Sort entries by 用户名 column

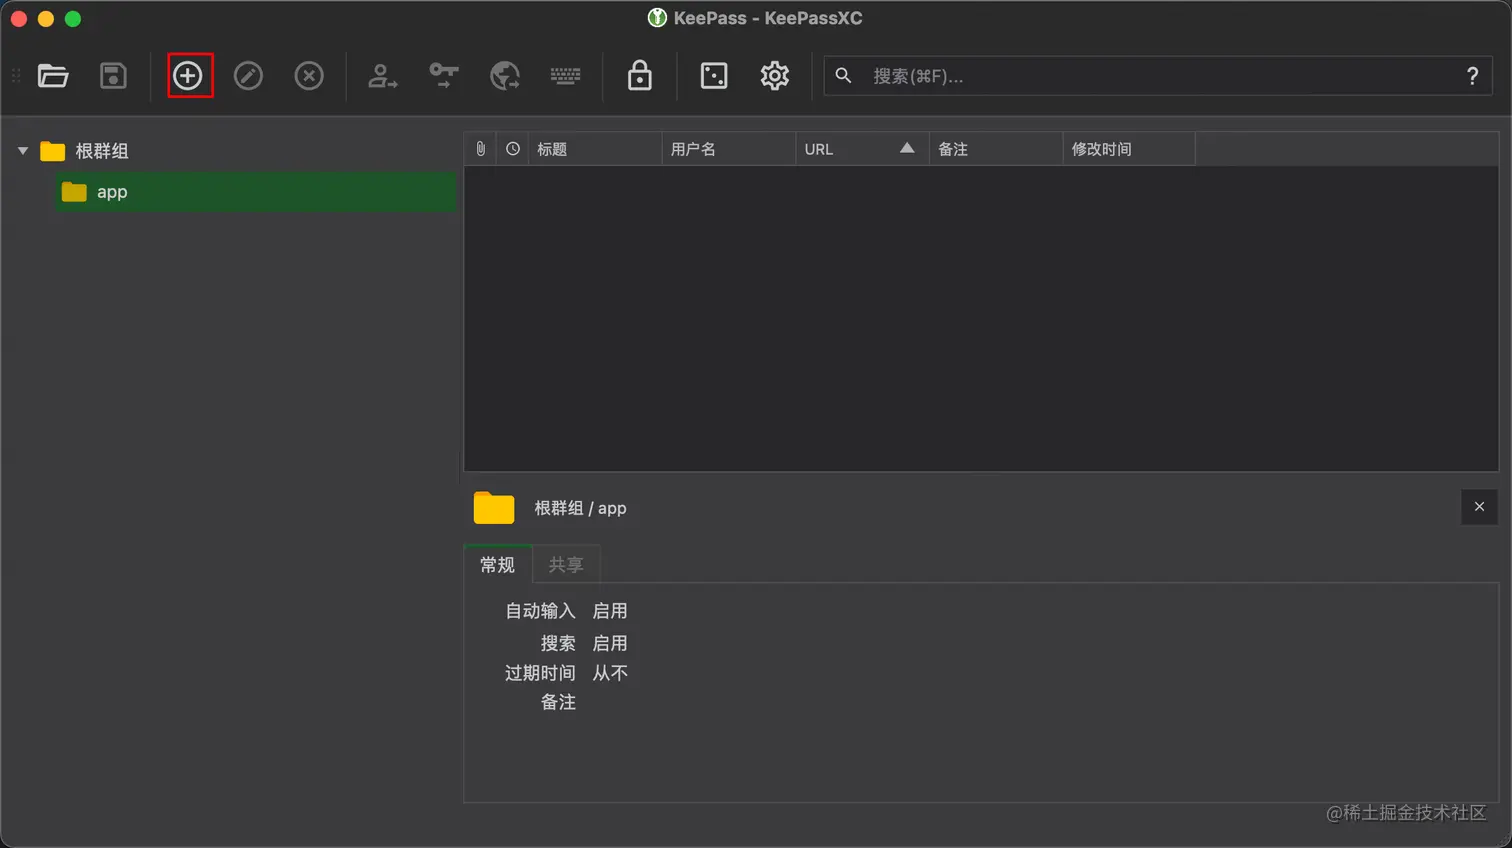(728, 149)
